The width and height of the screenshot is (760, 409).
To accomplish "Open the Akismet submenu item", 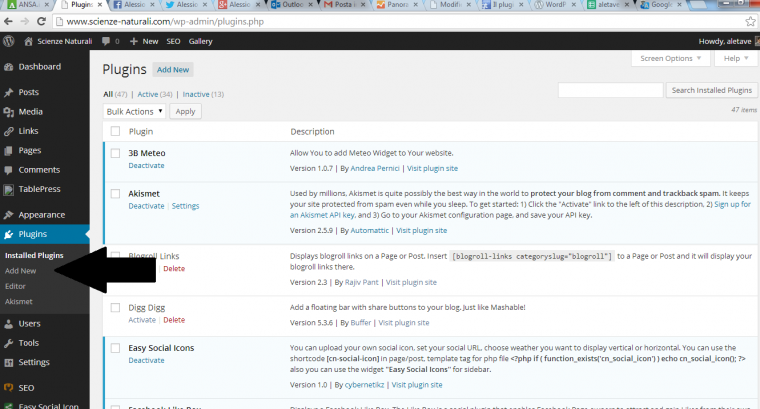I will 19,301.
